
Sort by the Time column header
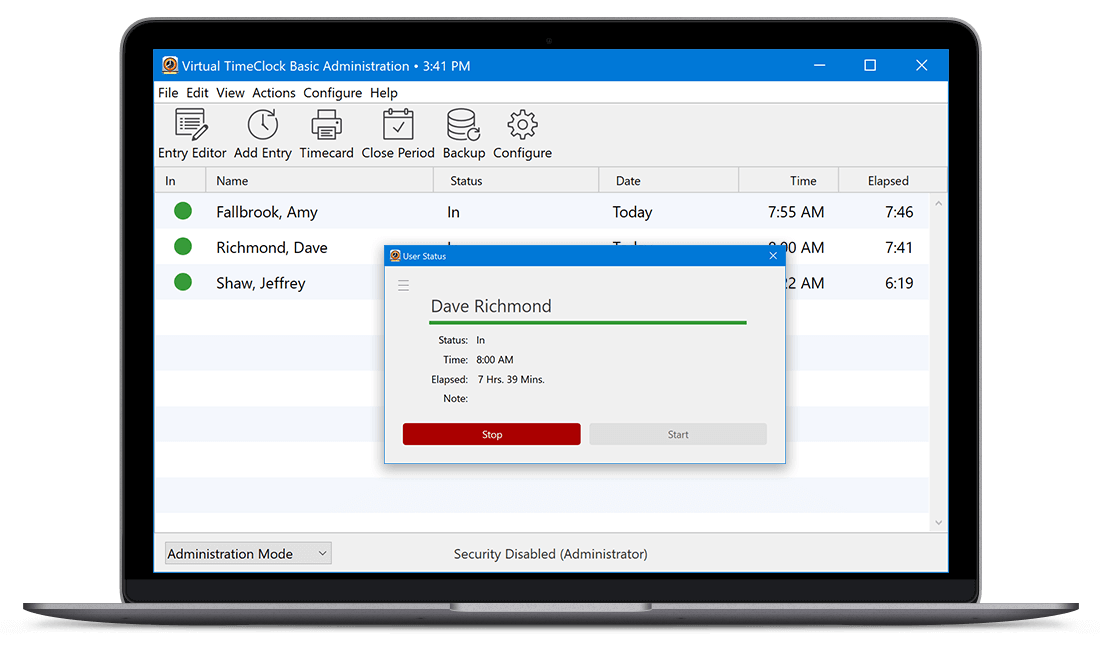(789, 180)
